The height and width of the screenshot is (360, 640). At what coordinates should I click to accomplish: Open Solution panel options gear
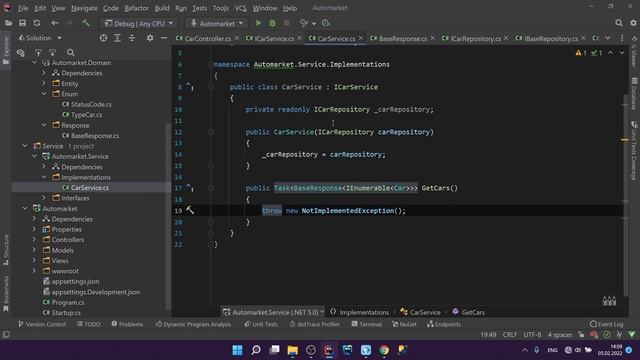coord(150,38)
